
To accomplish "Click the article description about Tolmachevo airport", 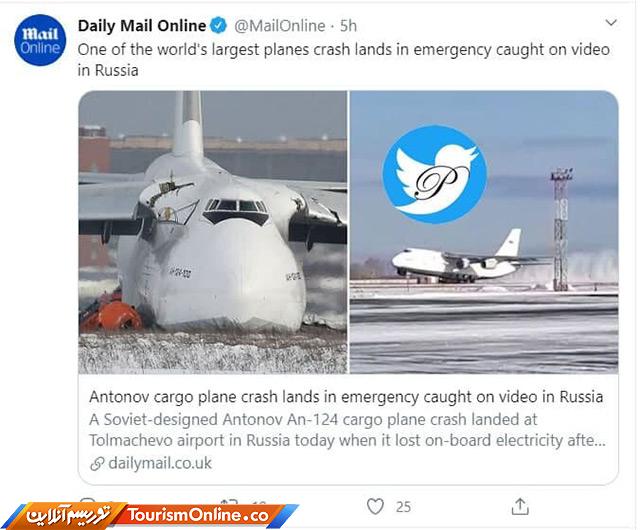I will (x=347, y=430).
